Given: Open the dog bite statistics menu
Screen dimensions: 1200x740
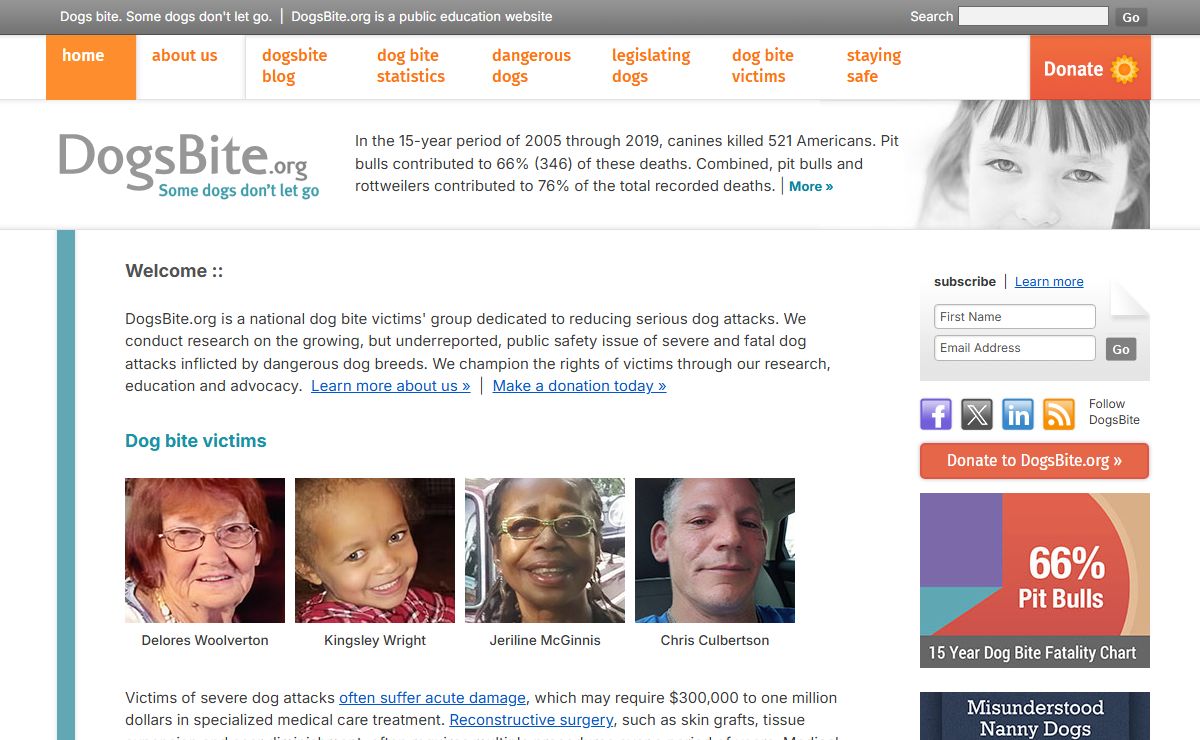Looking at the screenshot, I should pyautogui.click(x=411, y=66).
